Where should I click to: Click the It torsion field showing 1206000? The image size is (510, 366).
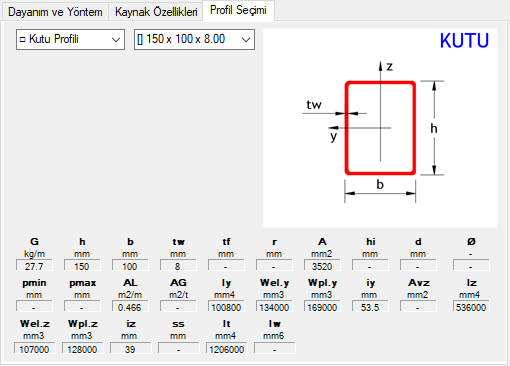click(227, 348)
